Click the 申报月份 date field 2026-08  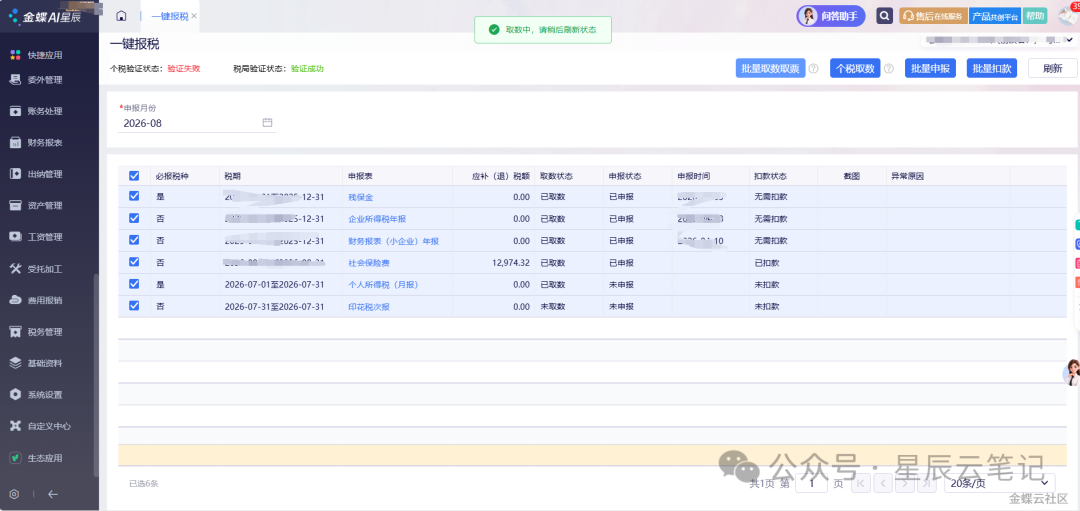pyautogui.click(x=197, y=123)
